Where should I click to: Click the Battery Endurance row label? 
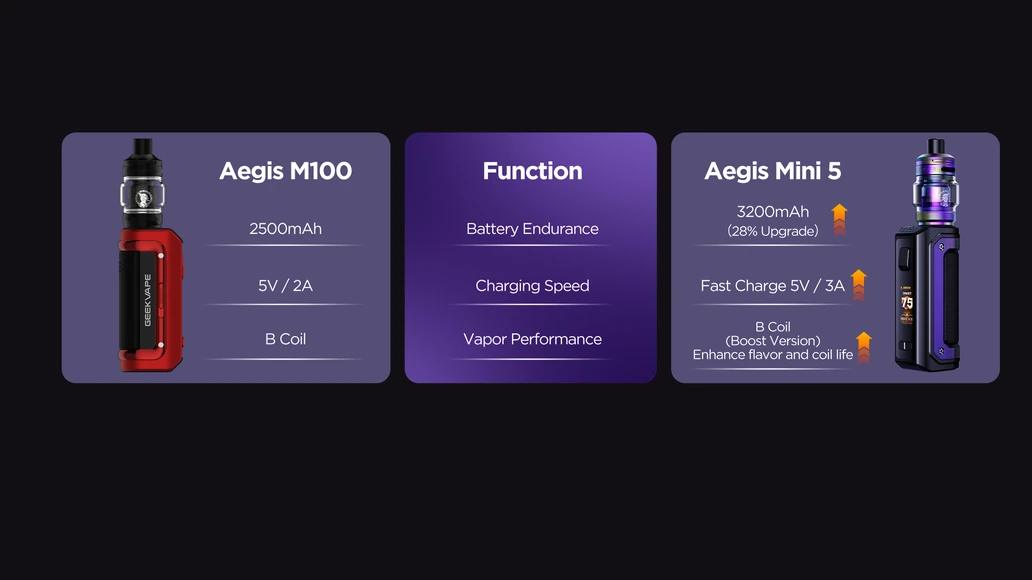pos(532,228)
